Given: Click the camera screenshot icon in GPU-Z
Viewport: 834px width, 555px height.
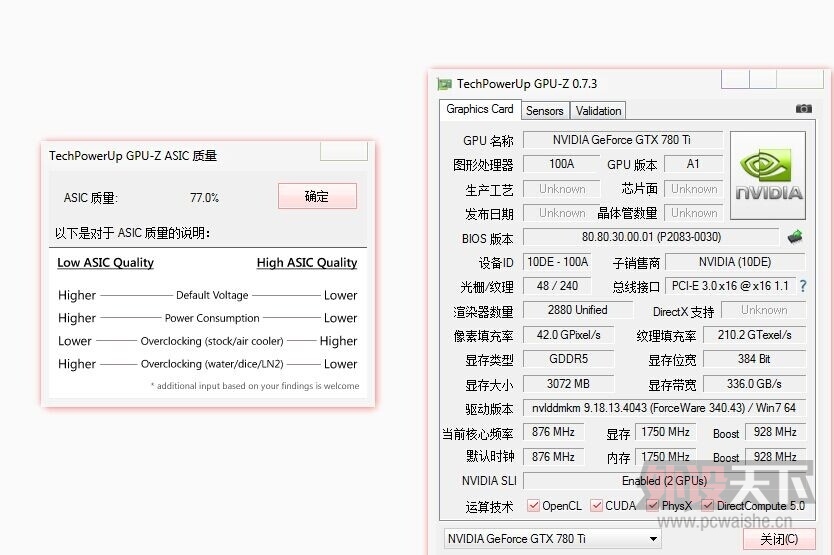Looking at the screenshot, I should [x=803, y=109].
